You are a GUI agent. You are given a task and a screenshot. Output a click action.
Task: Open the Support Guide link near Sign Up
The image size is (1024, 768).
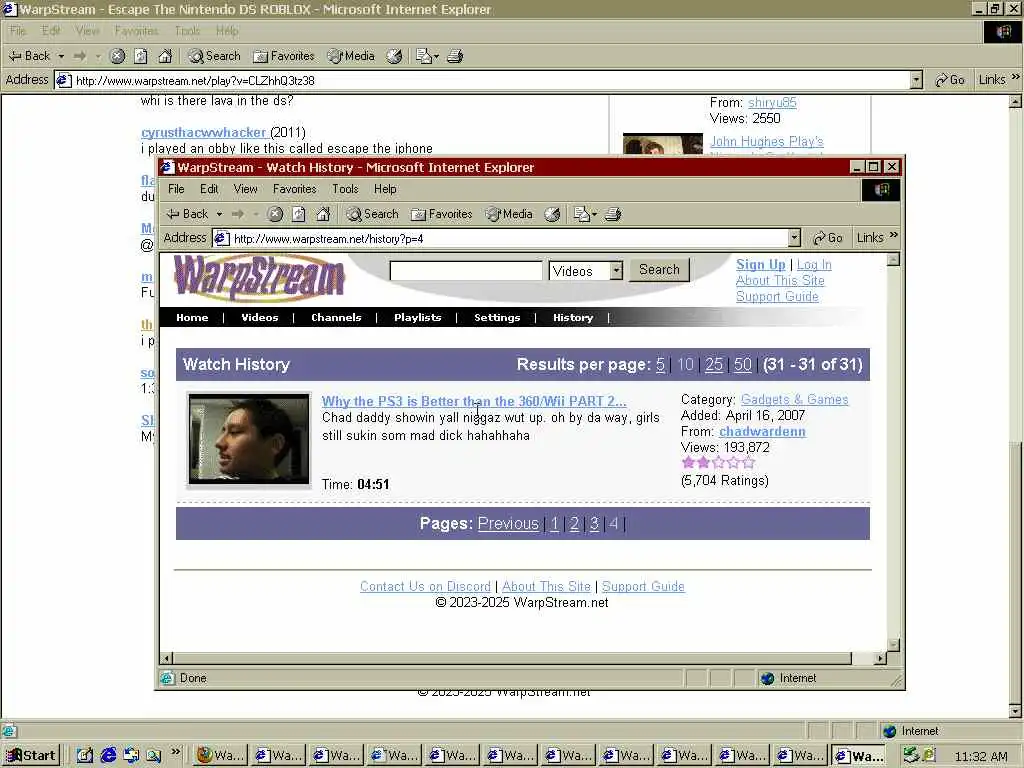777,296
